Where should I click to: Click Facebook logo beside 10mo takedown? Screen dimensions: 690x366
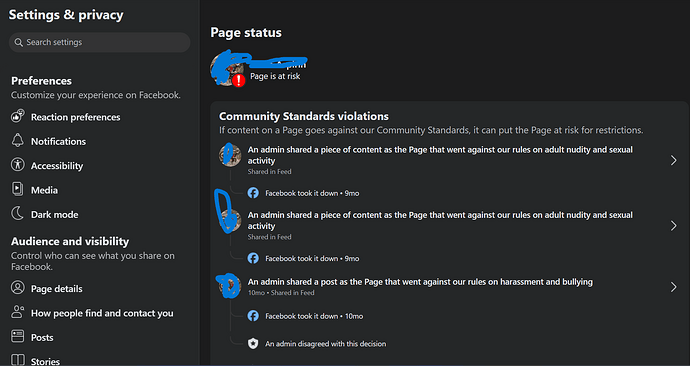point(253,316)
